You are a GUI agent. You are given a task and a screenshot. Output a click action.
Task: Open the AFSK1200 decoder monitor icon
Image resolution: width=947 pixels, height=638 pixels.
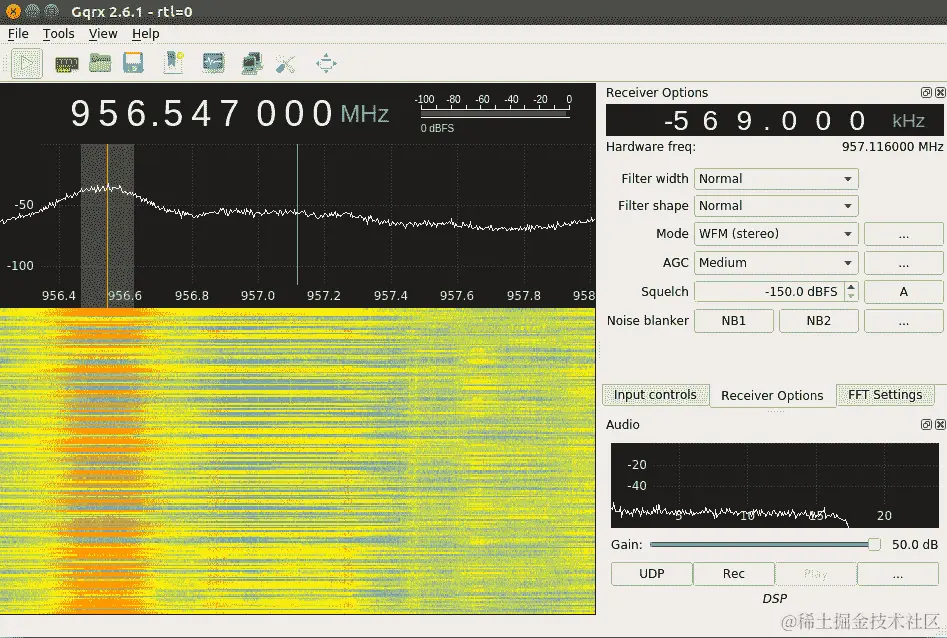click(213, 64)
